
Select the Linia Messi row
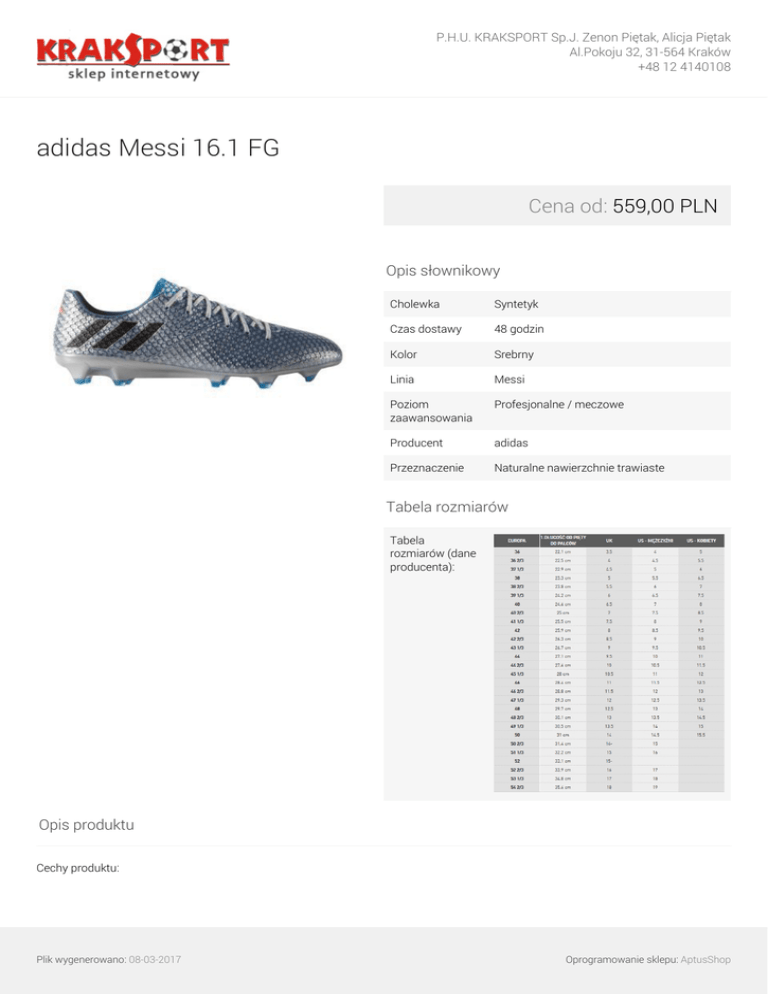click(x=557, y=379)
